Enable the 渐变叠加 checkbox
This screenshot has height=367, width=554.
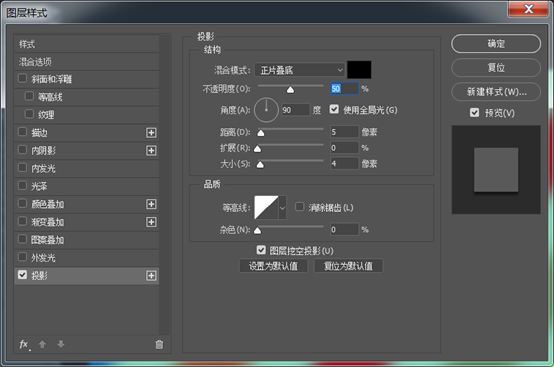point(22,221)
